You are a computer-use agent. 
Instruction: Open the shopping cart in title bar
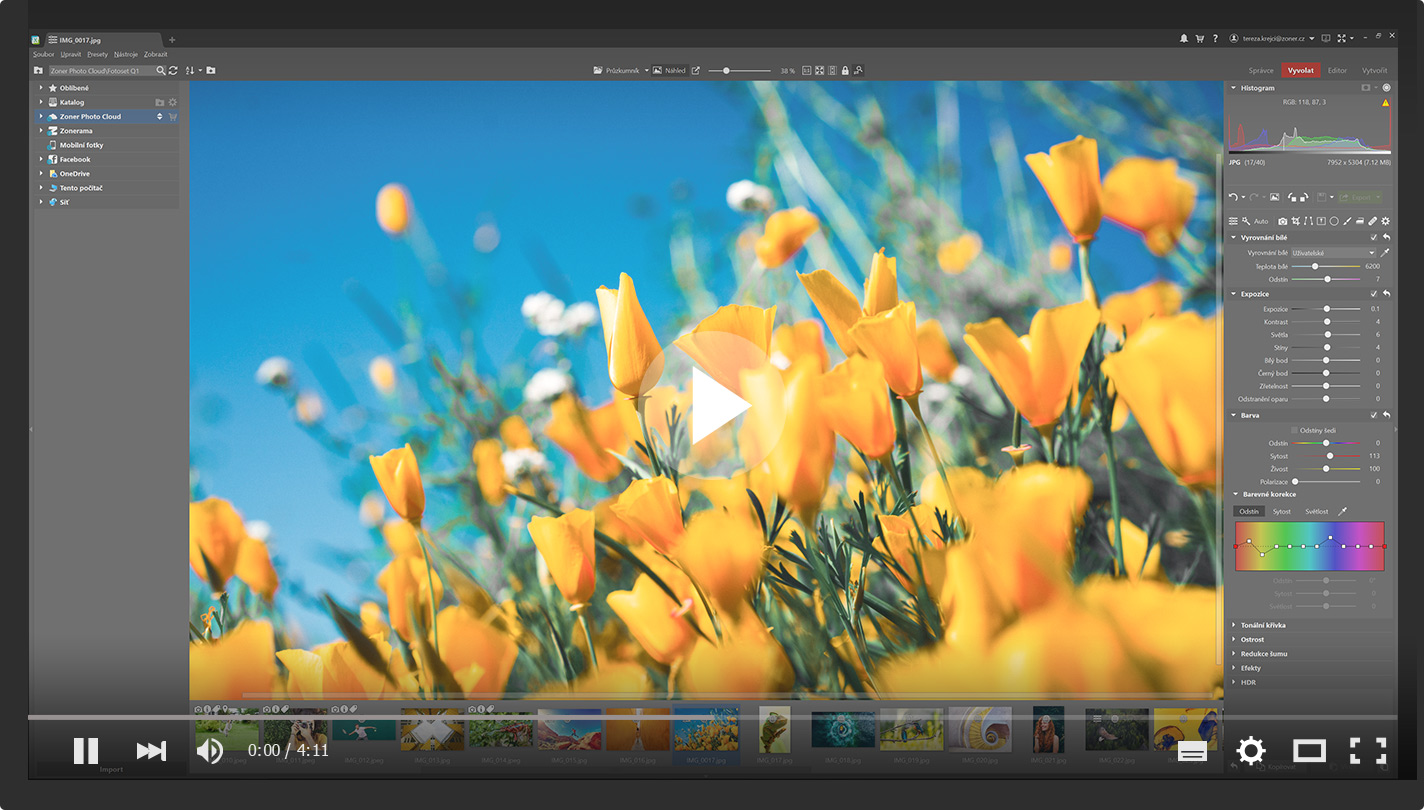1199,39
